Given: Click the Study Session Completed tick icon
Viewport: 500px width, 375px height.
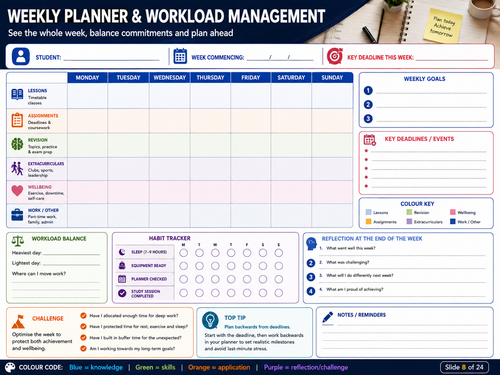Looking at the screenshot, I should (x=122, y=293).
